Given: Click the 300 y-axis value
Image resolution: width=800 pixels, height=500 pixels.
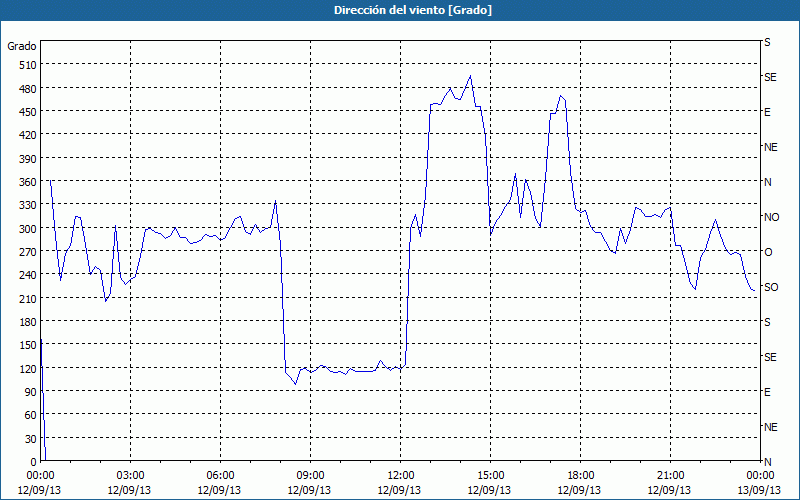Looking at the screenshot, I should point(28,229).
